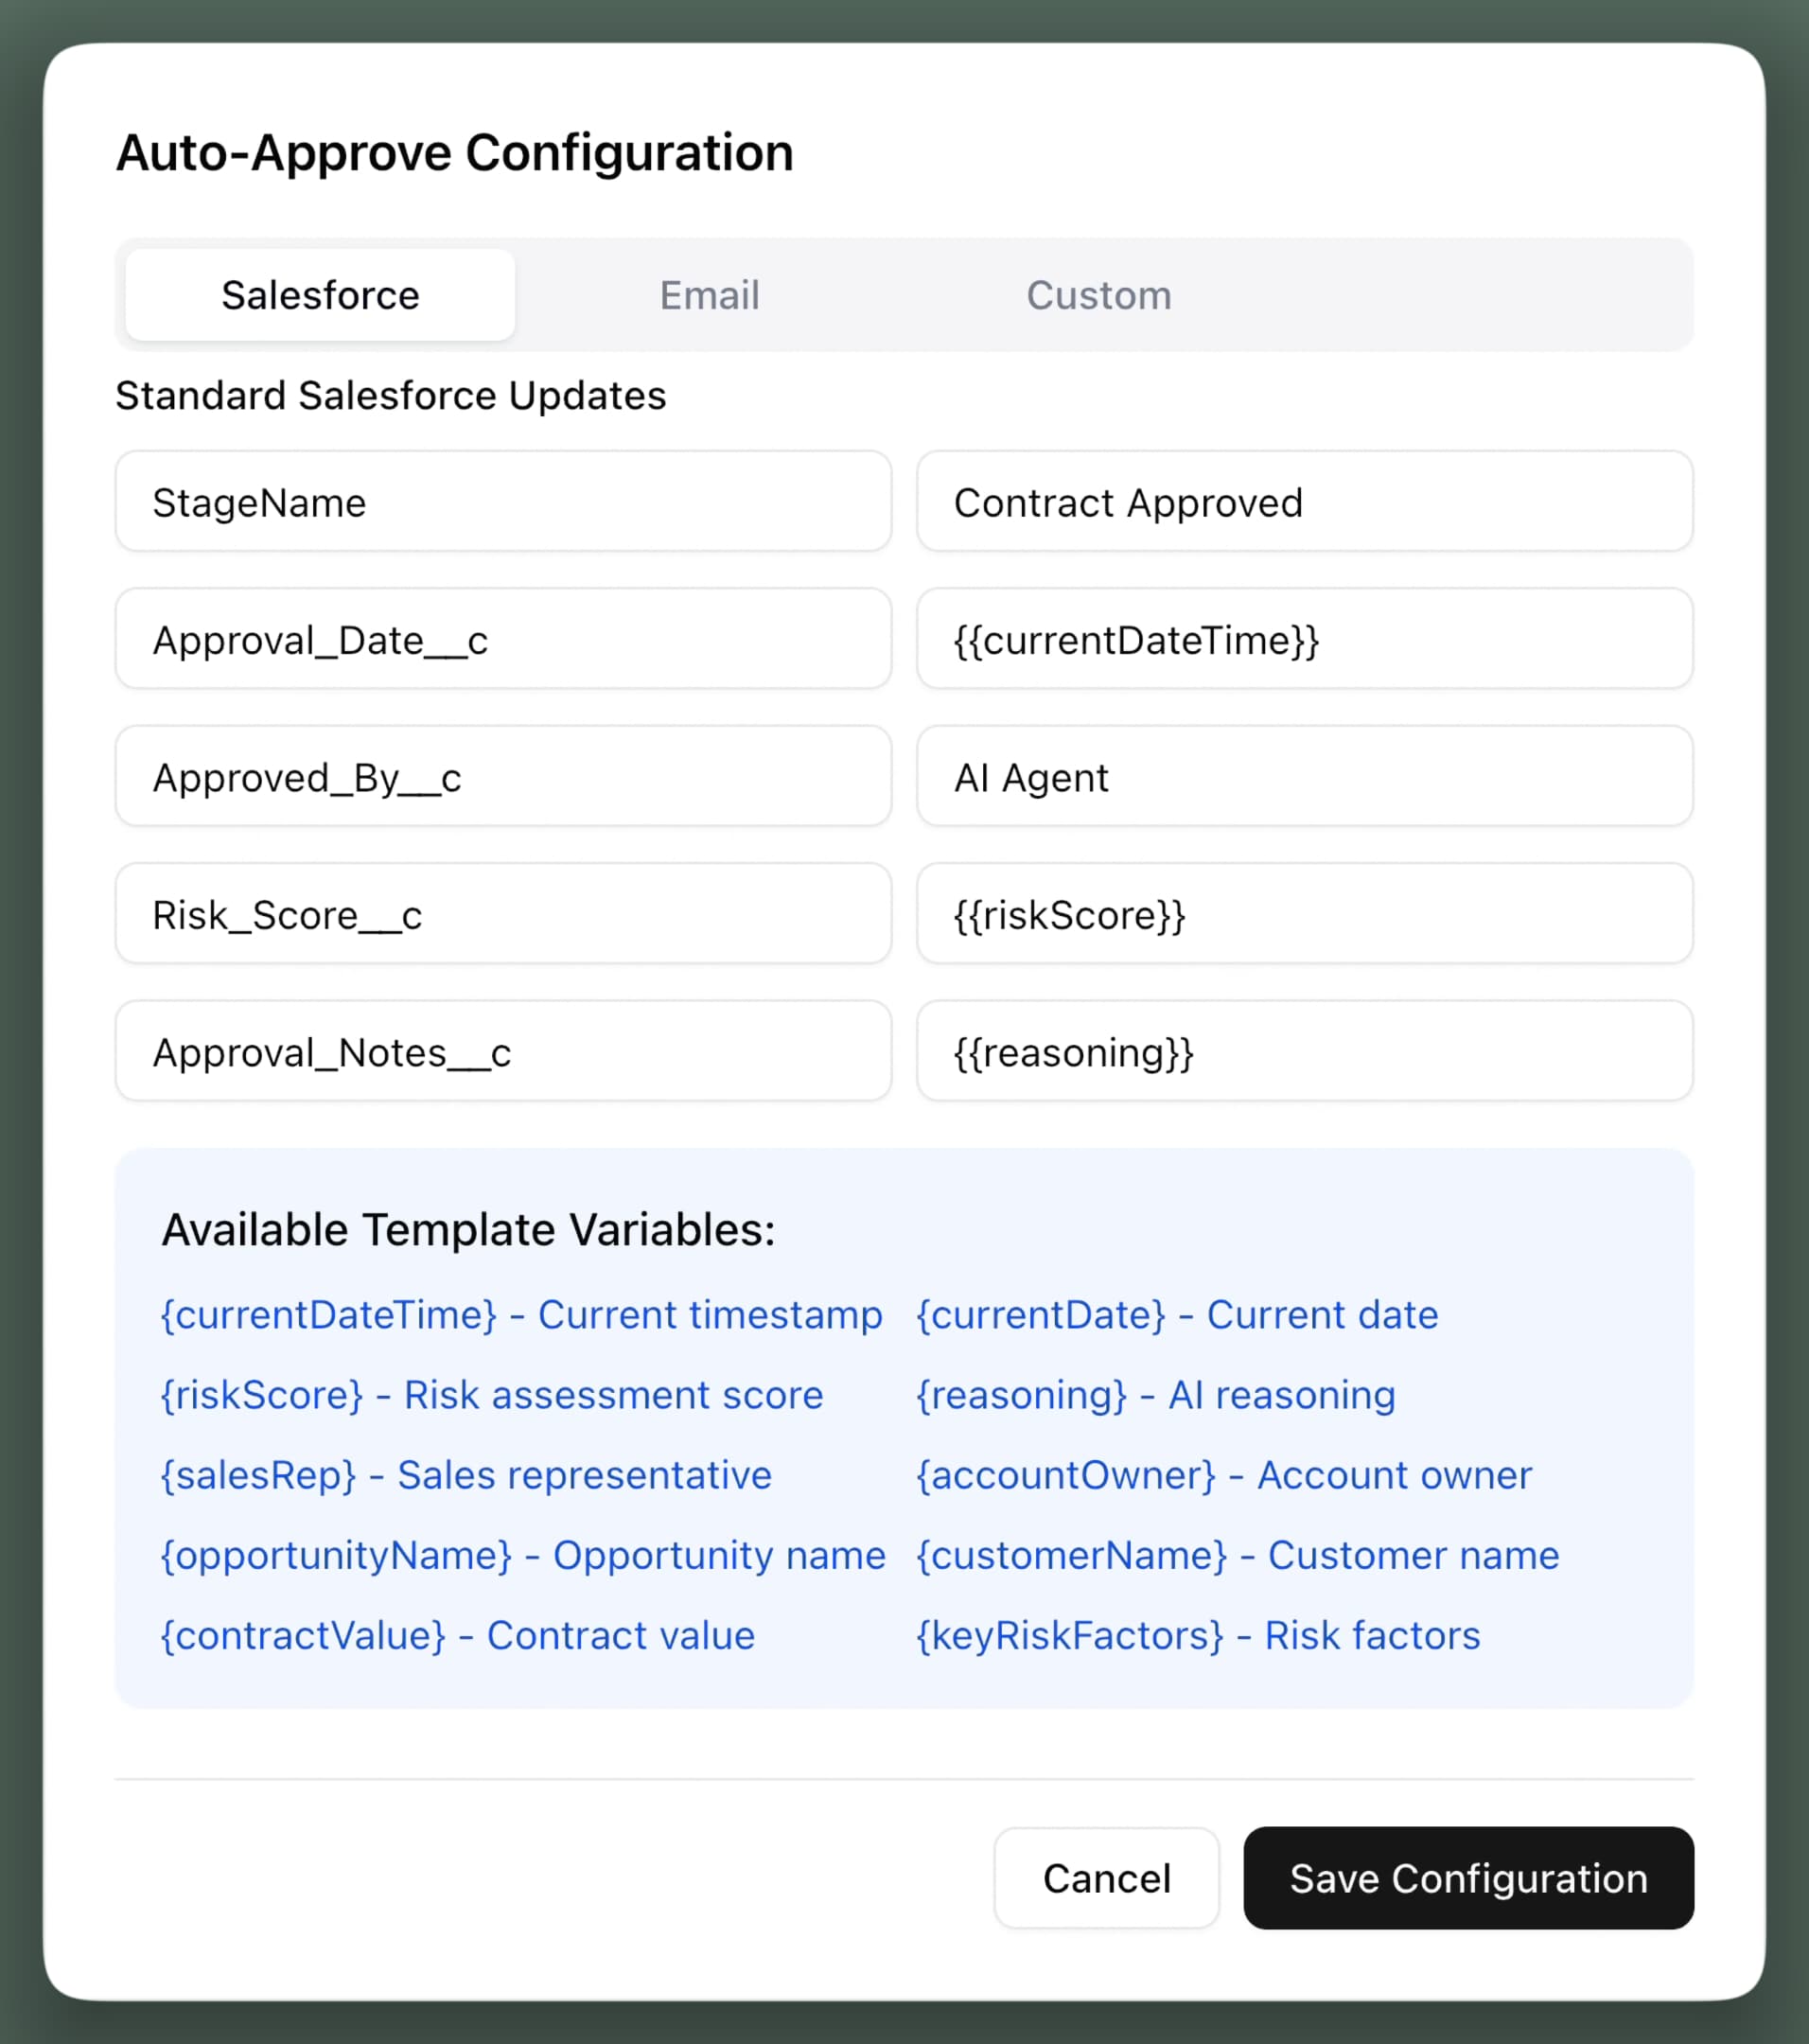Click the Approval_Notes__c field input
Viewport: 1809px width, 2044px height.
point(503,1051)
